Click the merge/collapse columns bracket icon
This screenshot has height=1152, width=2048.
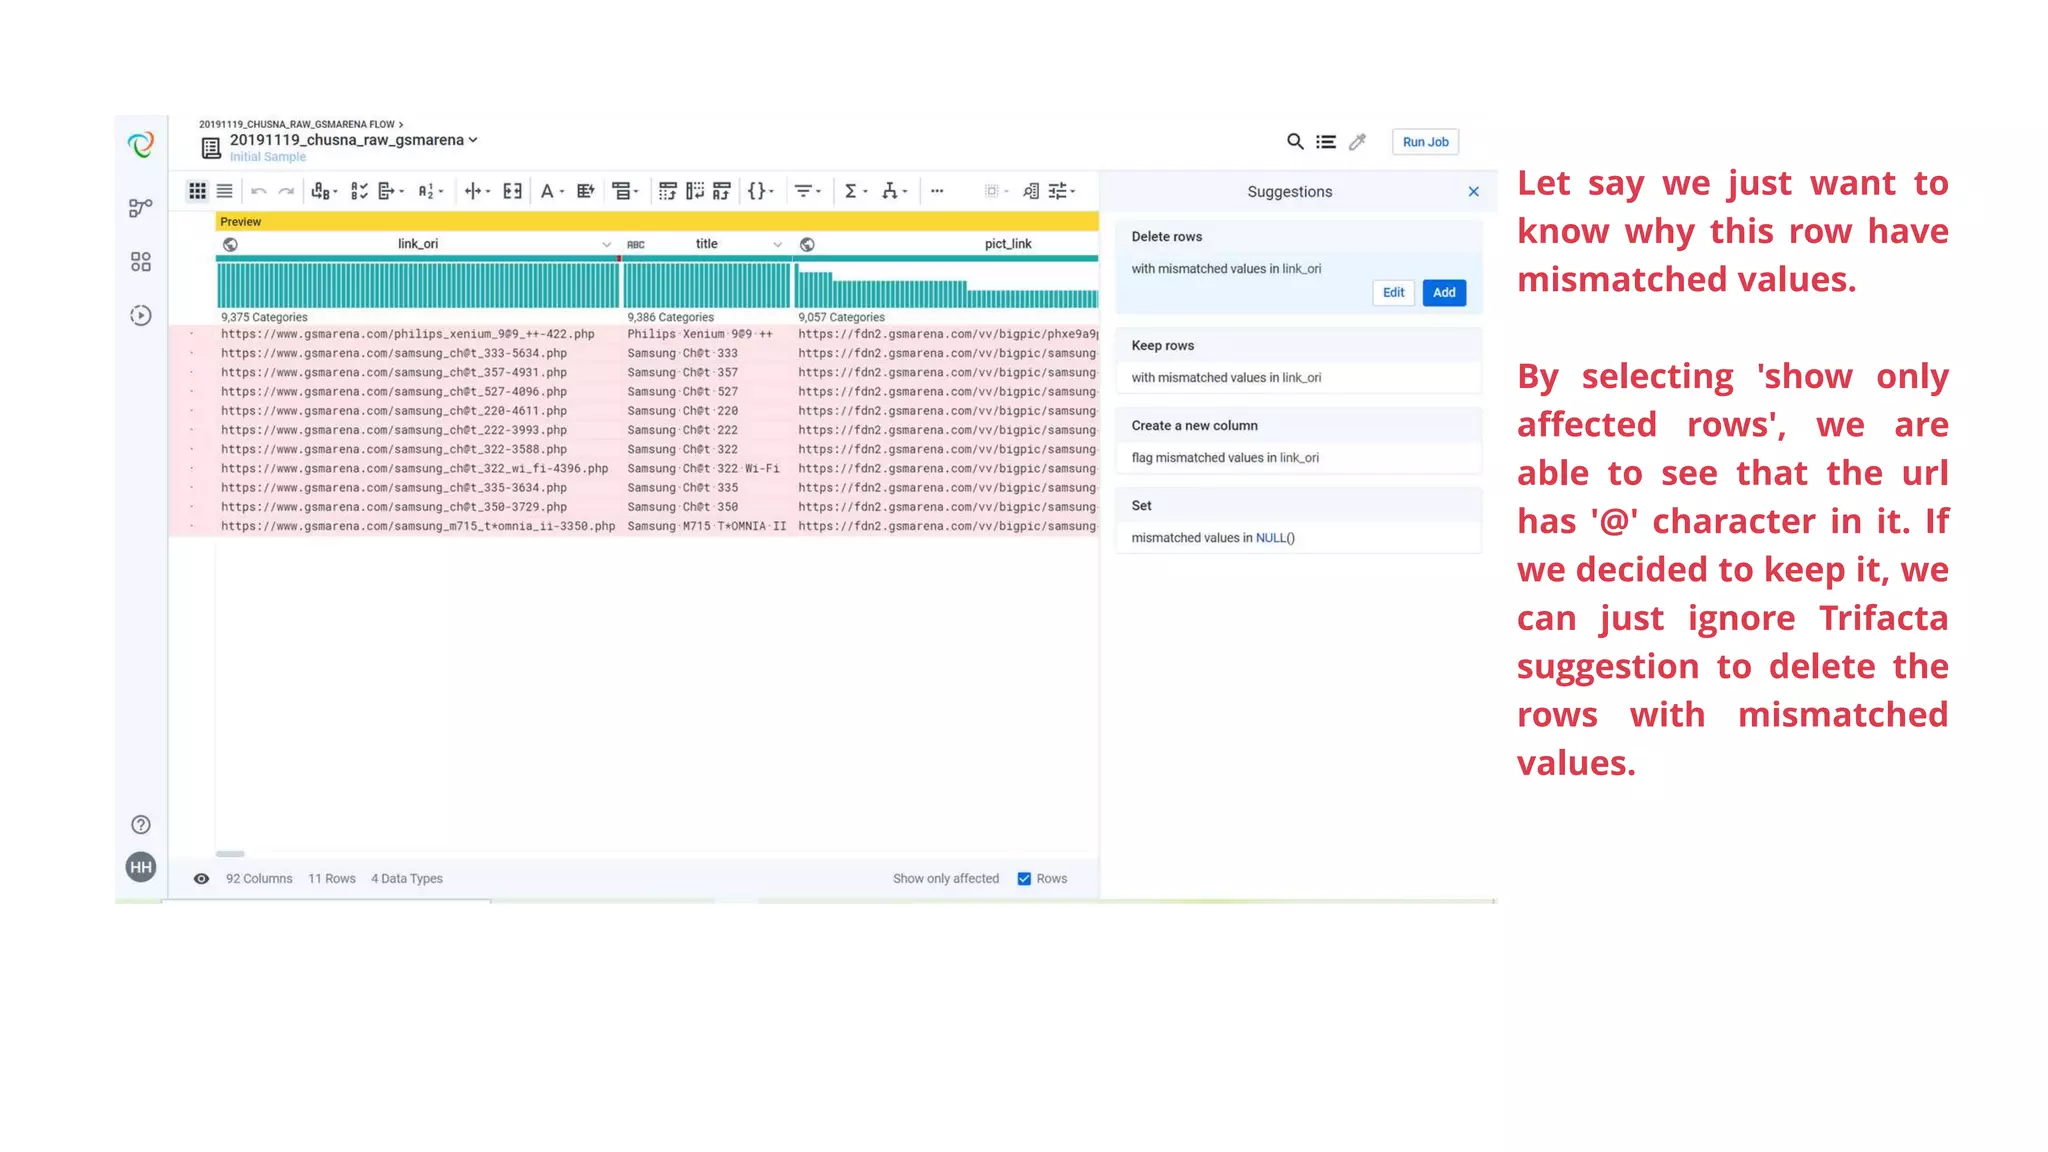click(512, 191)
